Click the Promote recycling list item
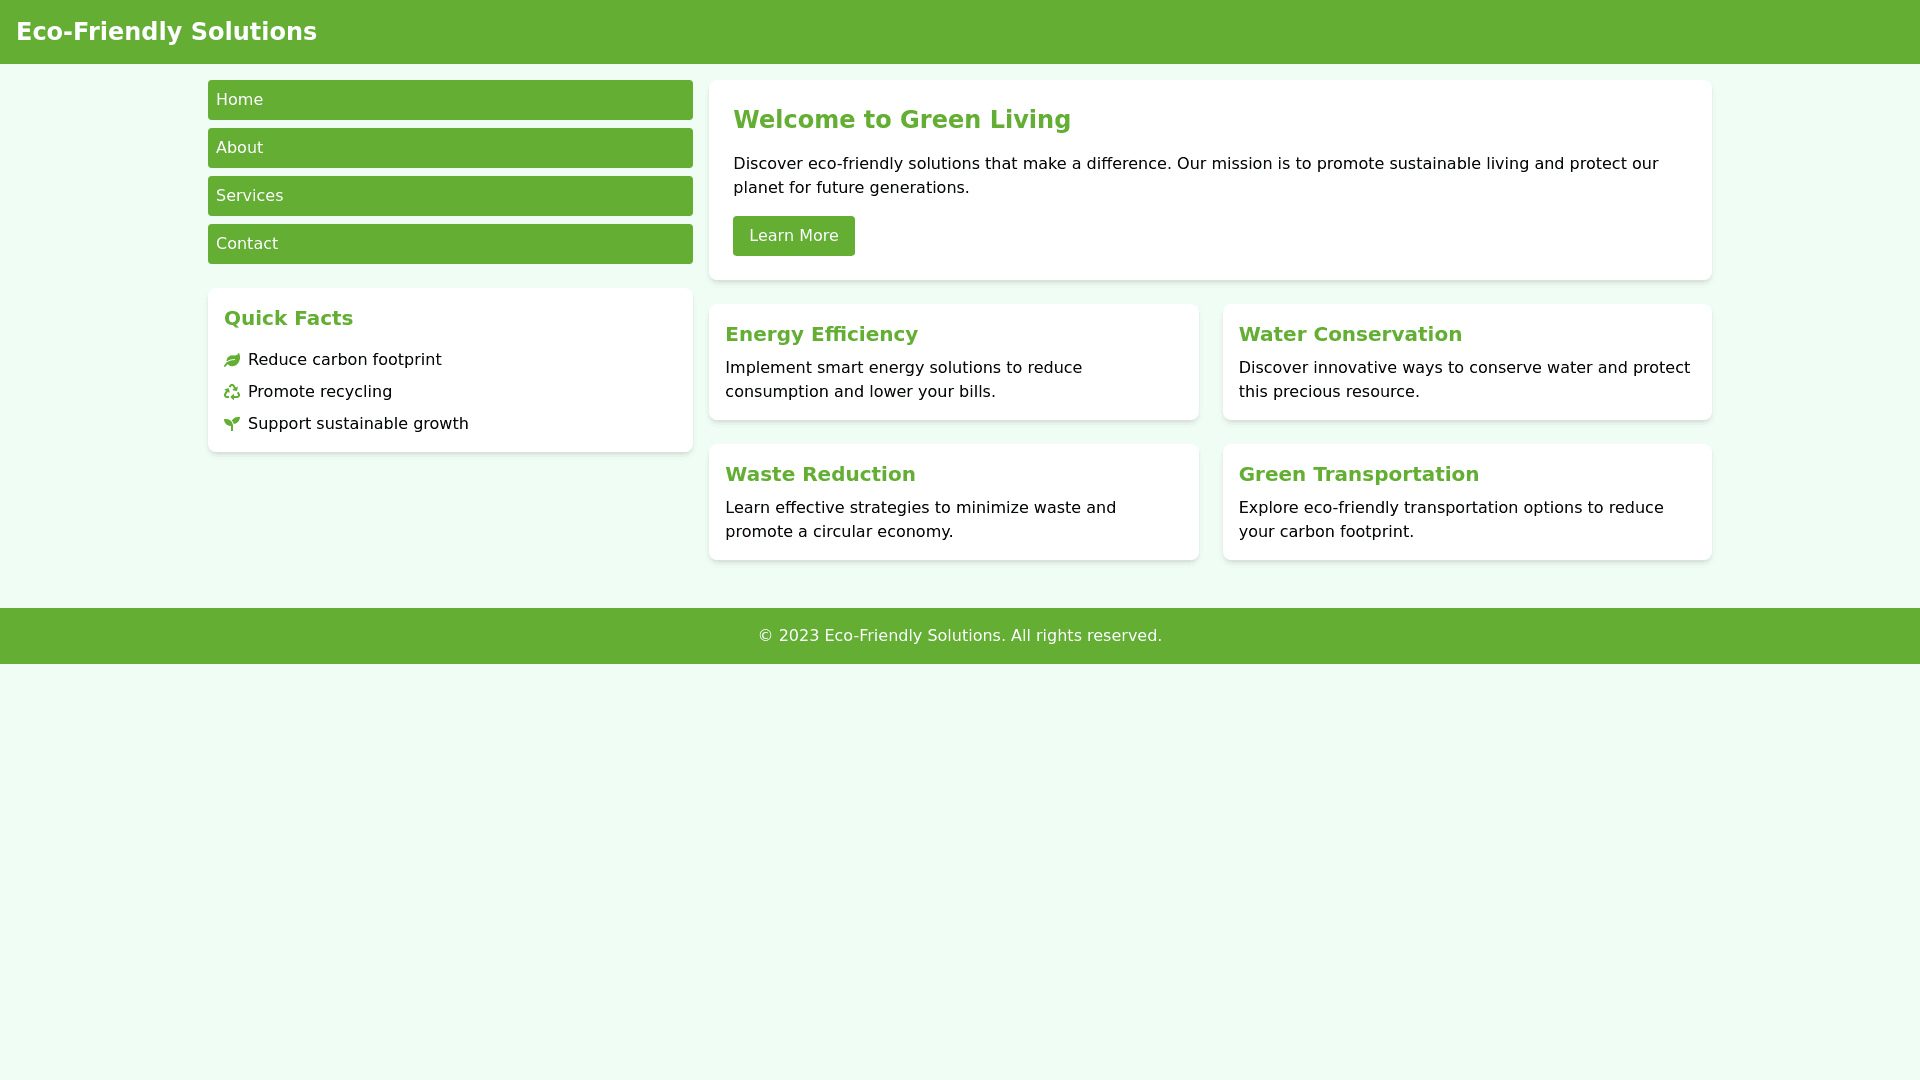The width and height of the screenshot is (1920, 1080). pyautogui.click(x=320, y=392)
